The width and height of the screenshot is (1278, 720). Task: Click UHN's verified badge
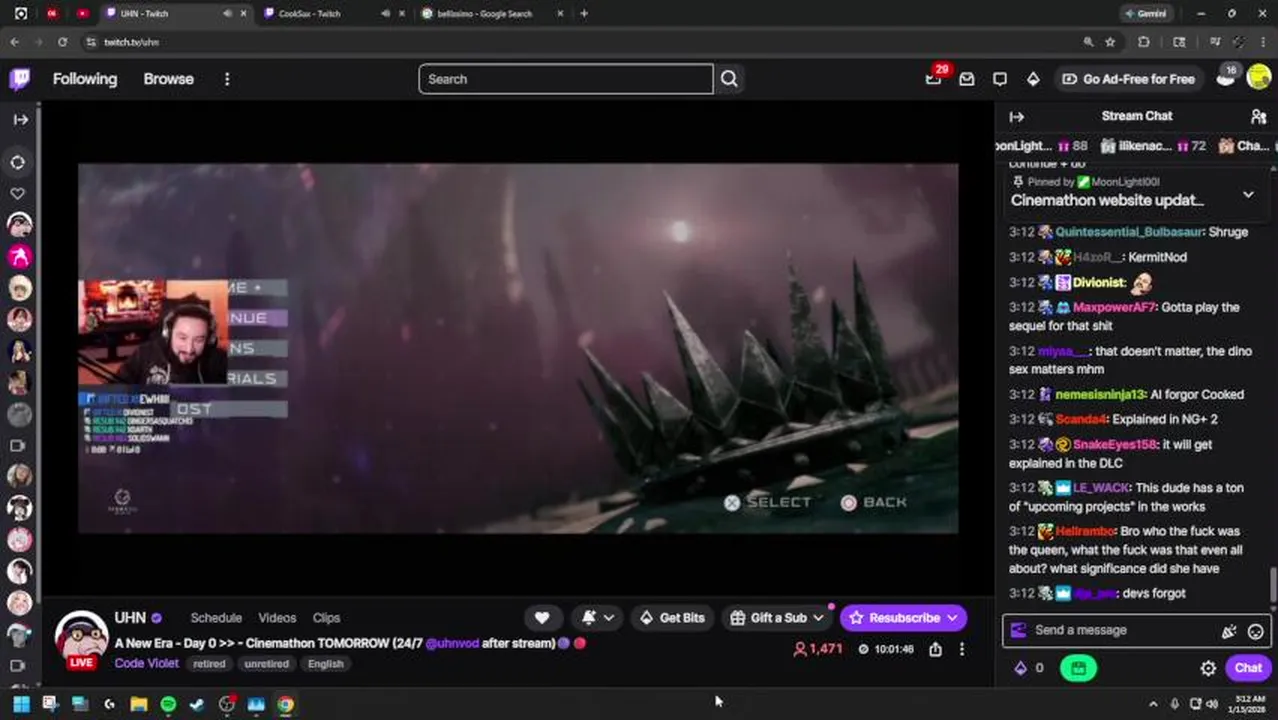156,618
